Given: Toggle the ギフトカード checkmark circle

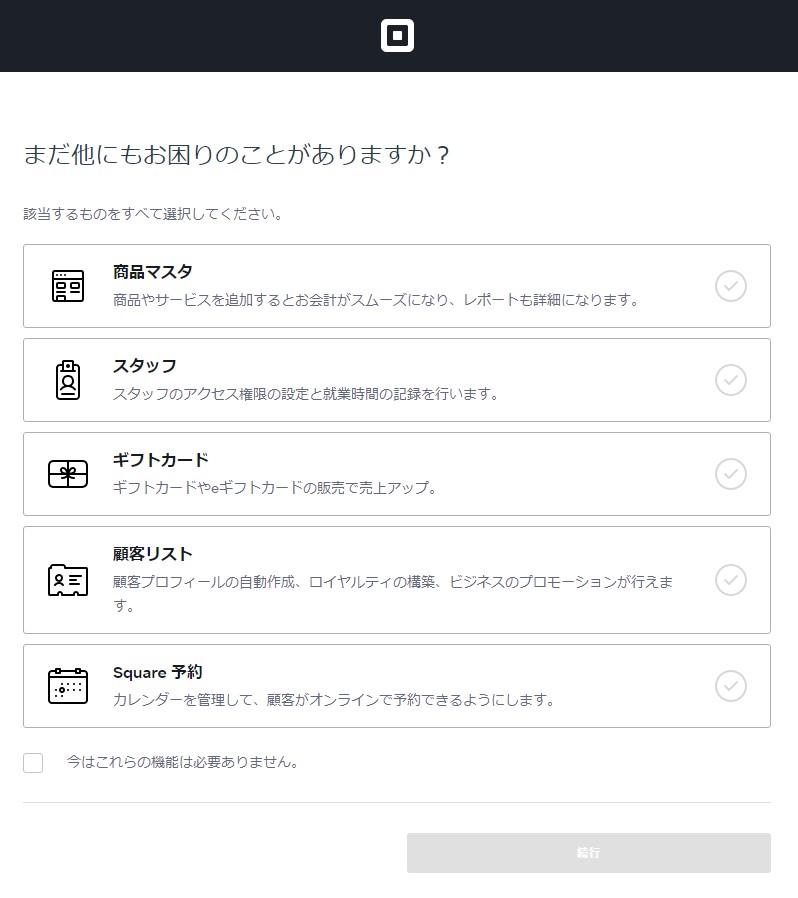Looking at the screenshot, I should click(731, 474).
